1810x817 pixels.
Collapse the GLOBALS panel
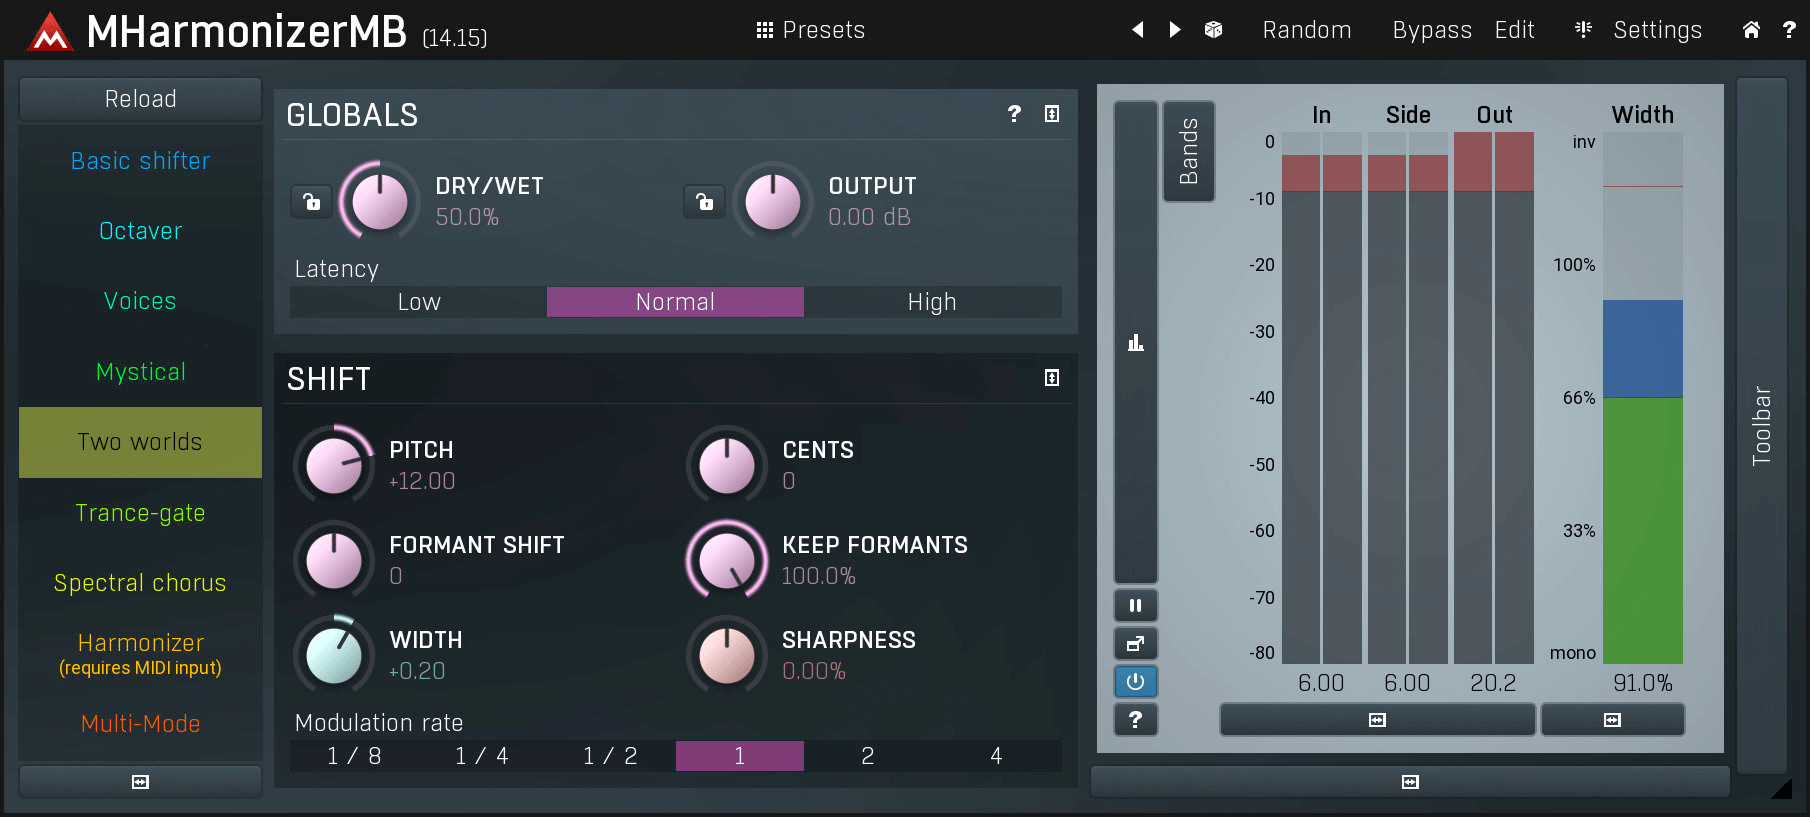(x=1052, y=114)
